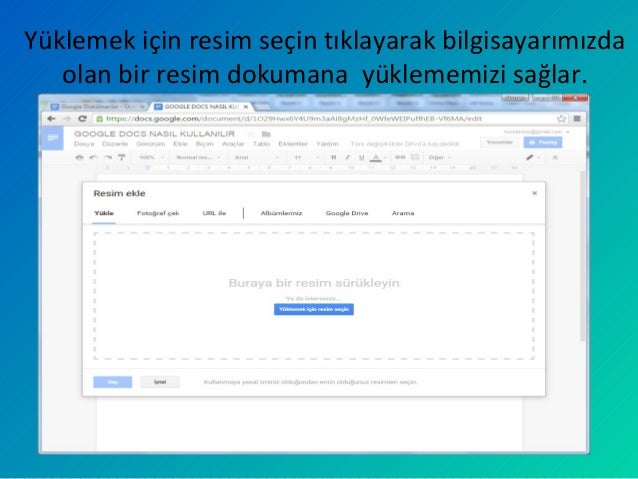Open the Biçim menu
Viewport: 638px width, 479px height.
click(x=204, y=144)
